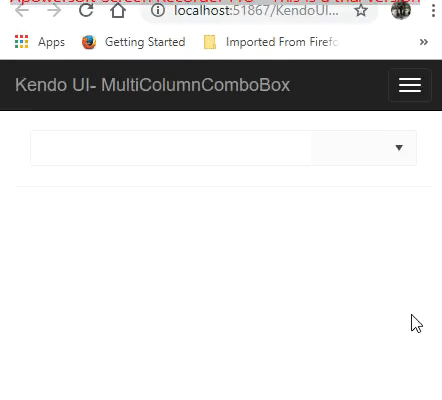Go back using the browser back arrow

pyautogui.click(x=22, y=10)
